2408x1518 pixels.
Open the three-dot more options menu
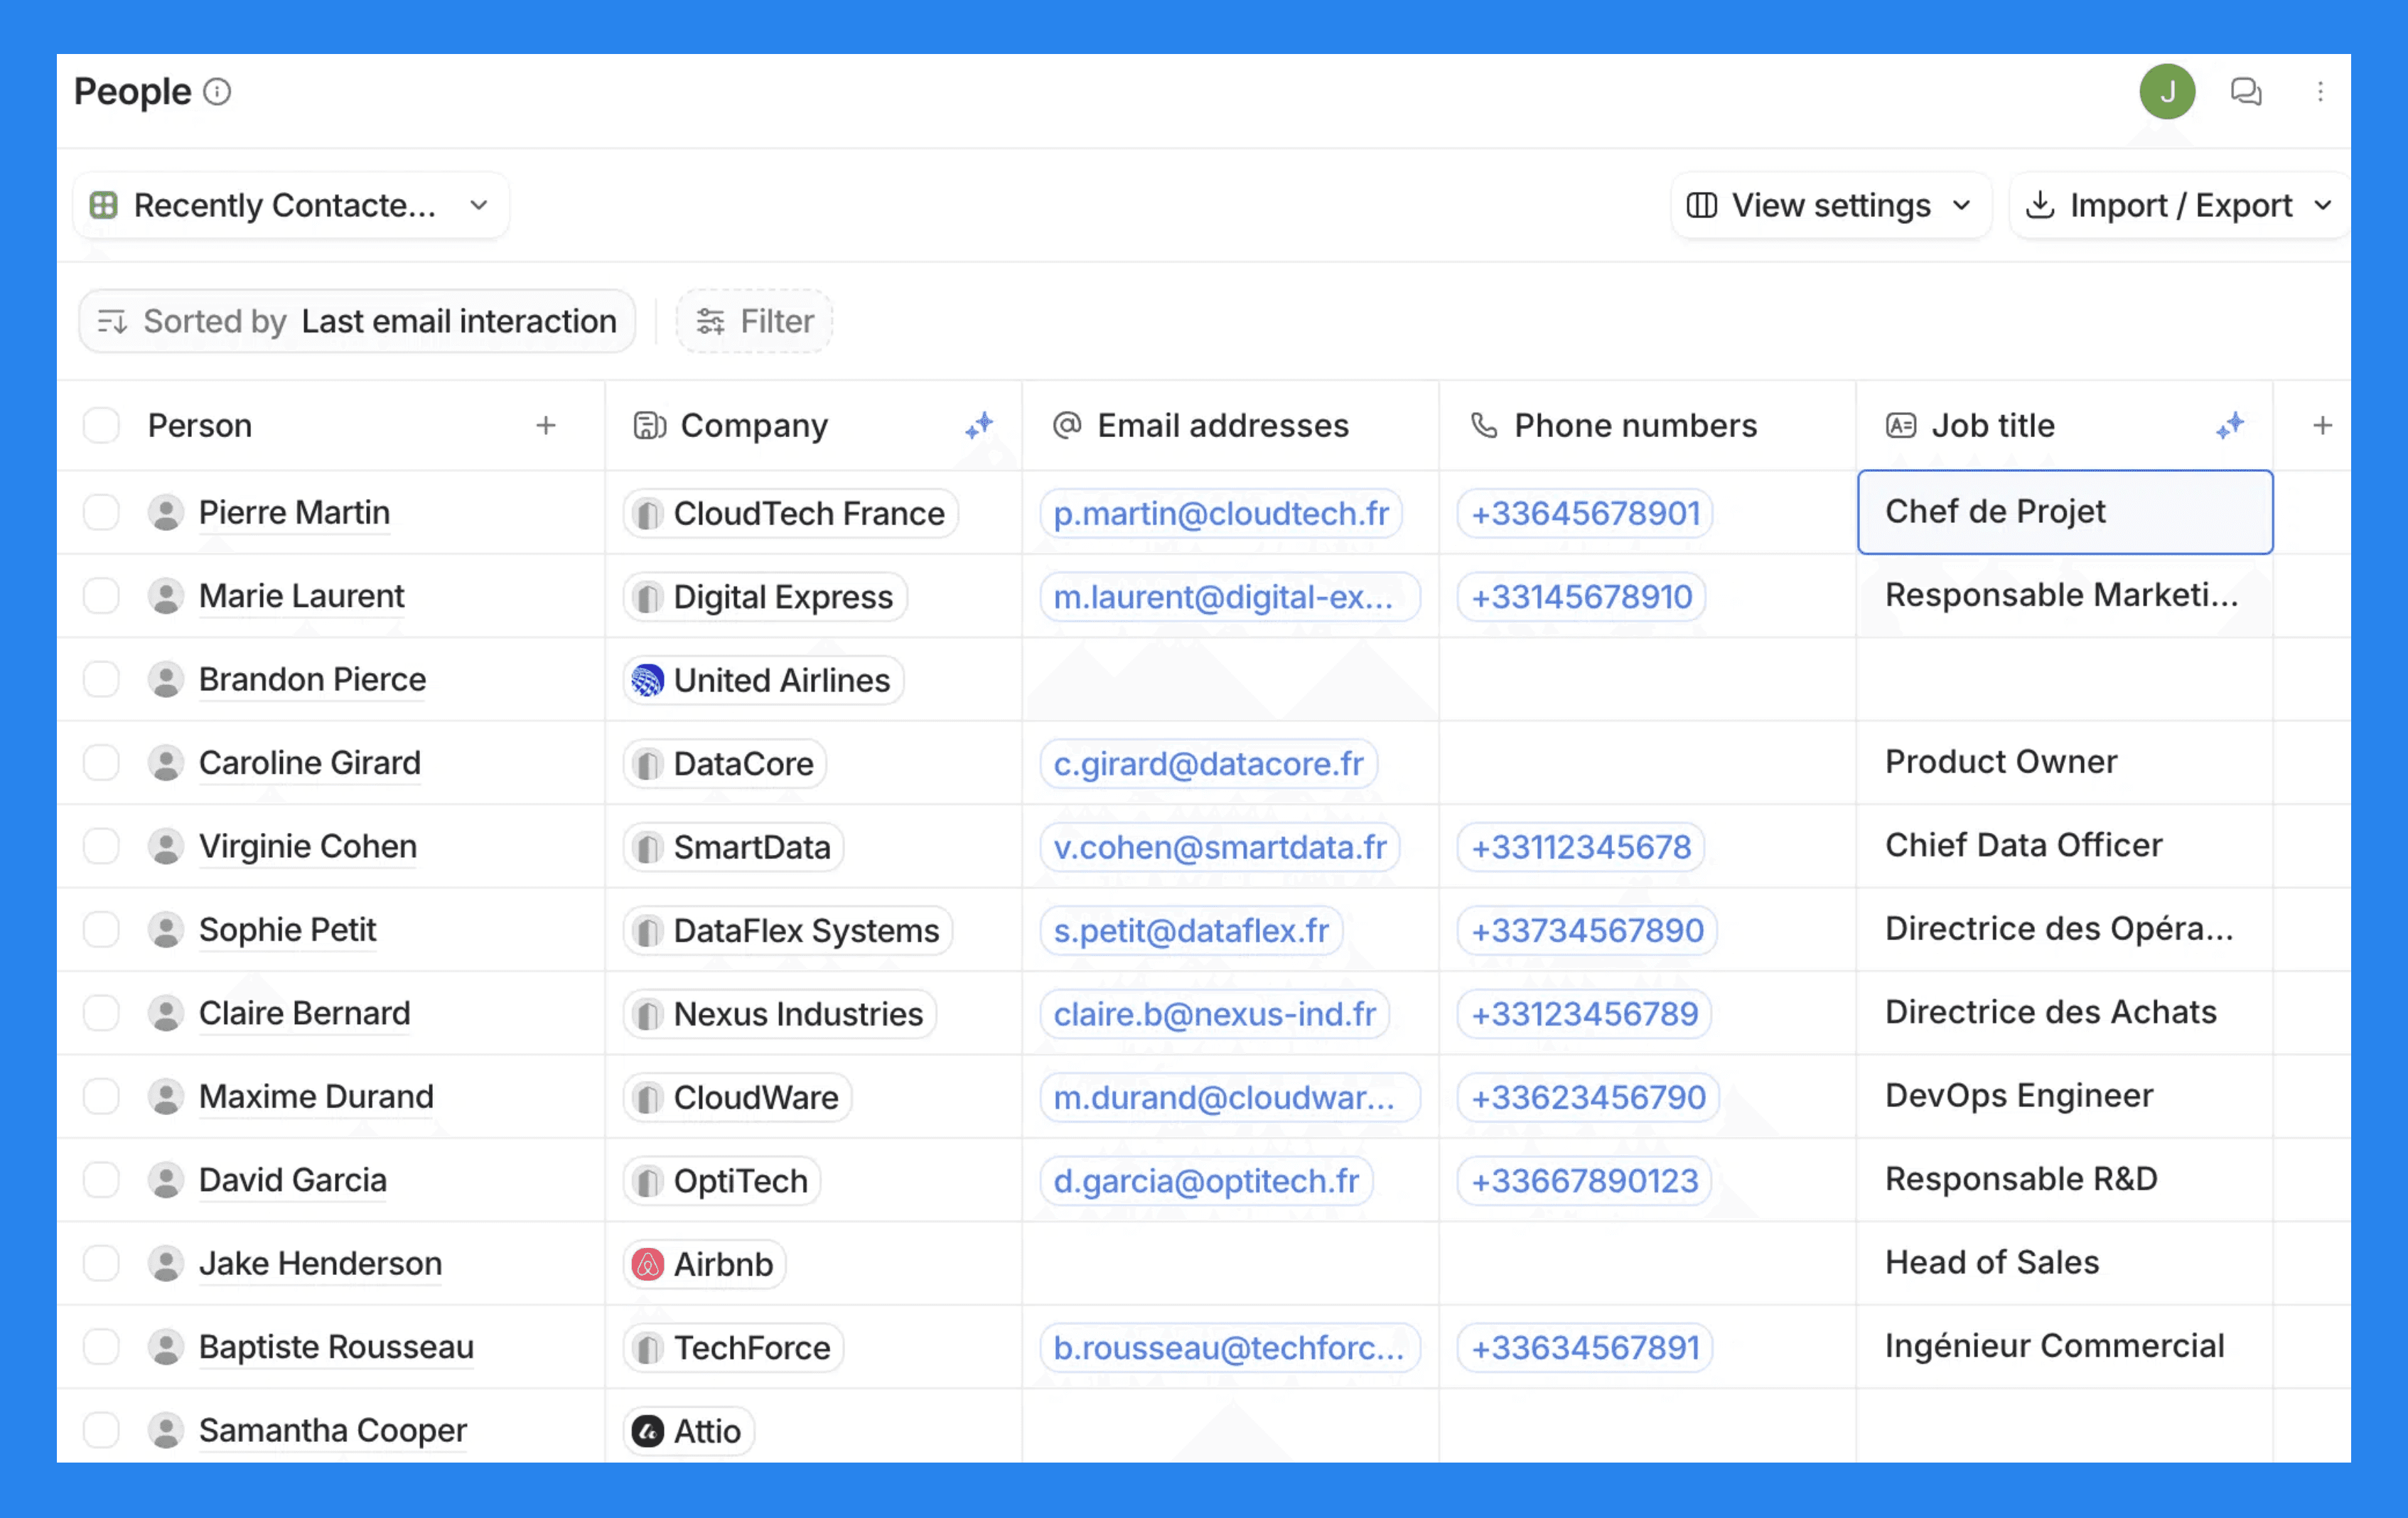point(2320,92)
